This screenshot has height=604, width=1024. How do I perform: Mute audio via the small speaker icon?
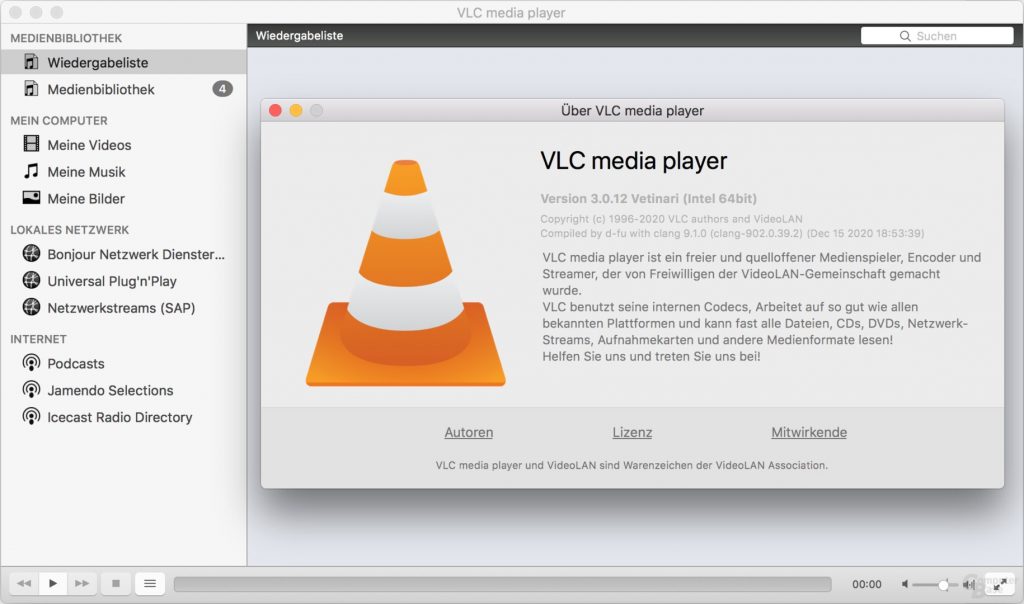tap(905, 584)
